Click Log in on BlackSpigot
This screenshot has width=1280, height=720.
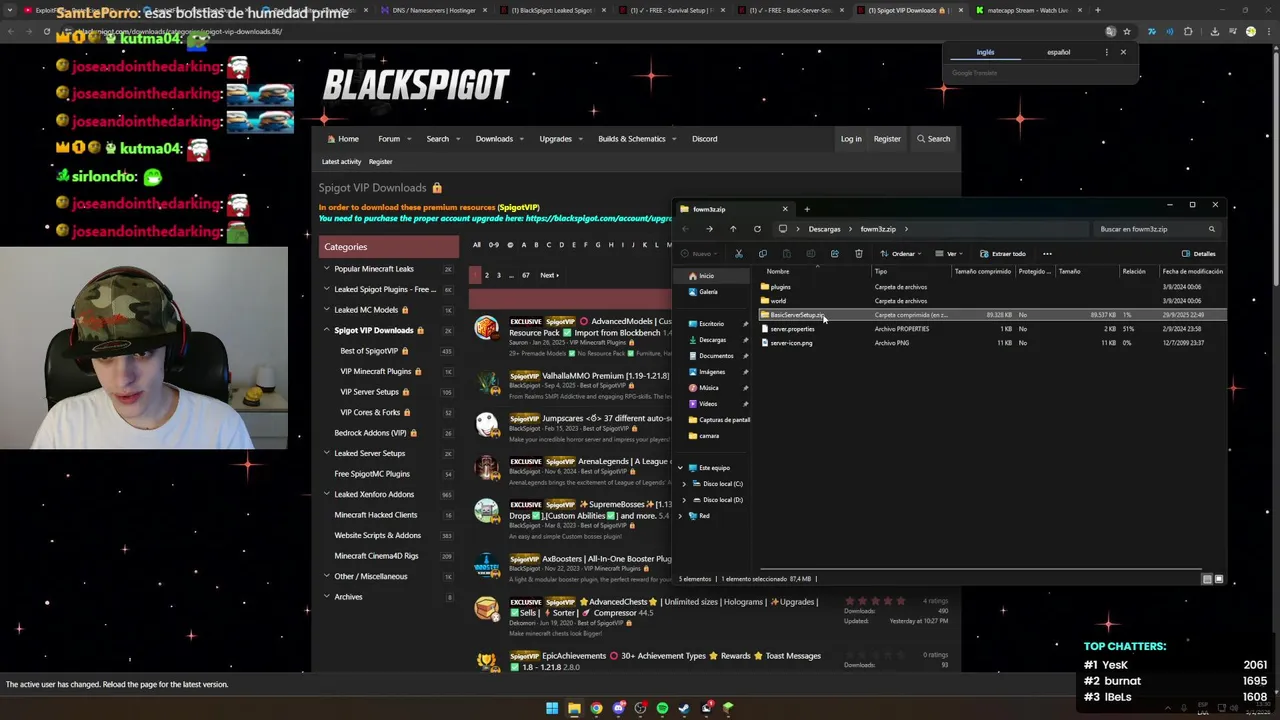851,139
